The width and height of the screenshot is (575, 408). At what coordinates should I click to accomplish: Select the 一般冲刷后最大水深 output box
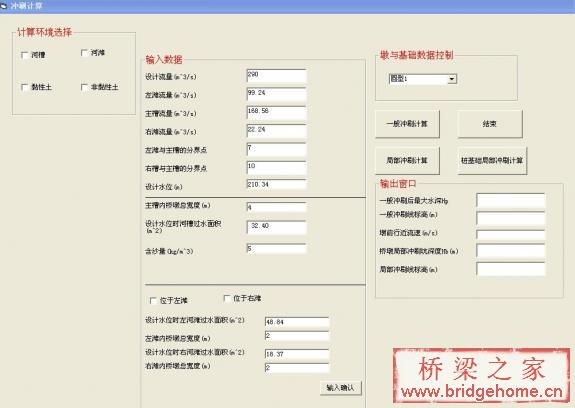click(x=511, y=201)
